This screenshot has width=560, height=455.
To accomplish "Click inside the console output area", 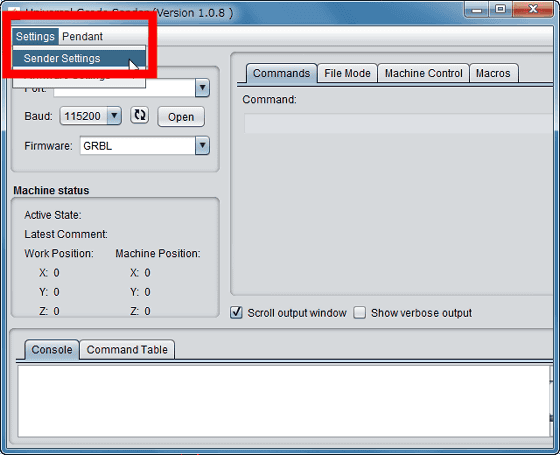I will [x=283, y=401].
